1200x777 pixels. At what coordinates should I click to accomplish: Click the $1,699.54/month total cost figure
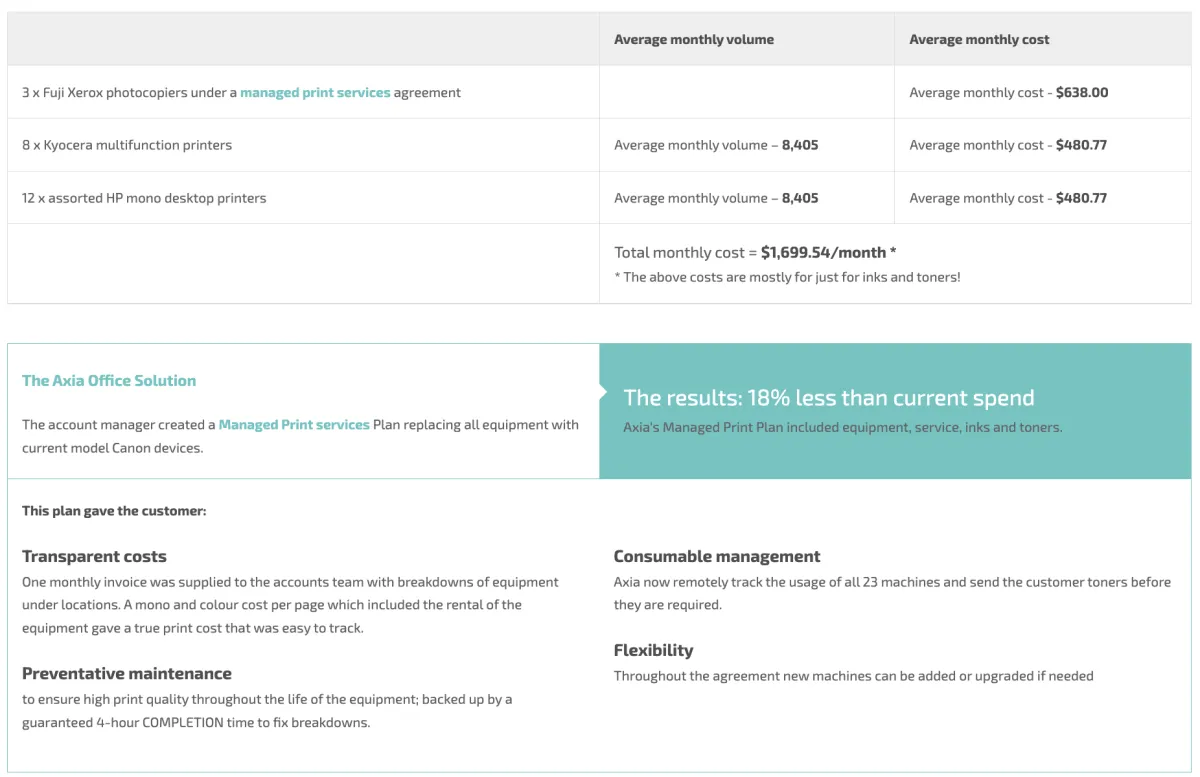(823, 253)
